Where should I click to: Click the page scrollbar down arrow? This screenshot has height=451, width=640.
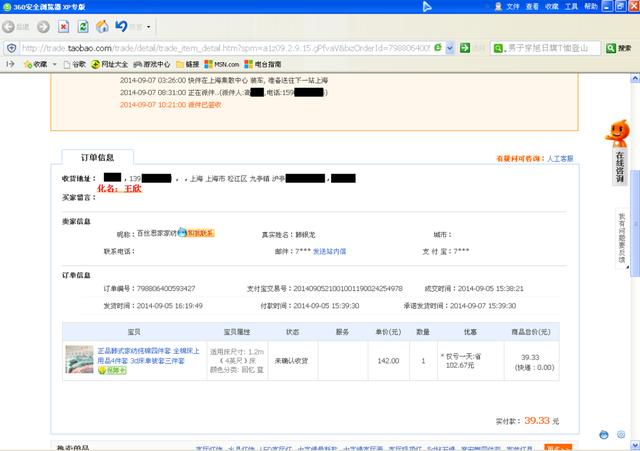635,444
